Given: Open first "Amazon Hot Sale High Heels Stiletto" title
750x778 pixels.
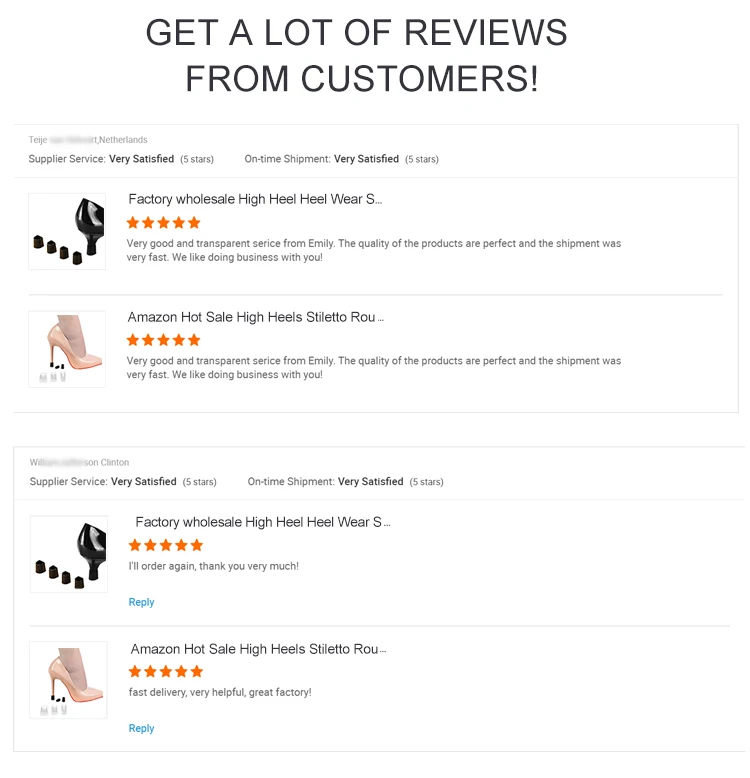Looking at the screenshot, I should point(255,317).
